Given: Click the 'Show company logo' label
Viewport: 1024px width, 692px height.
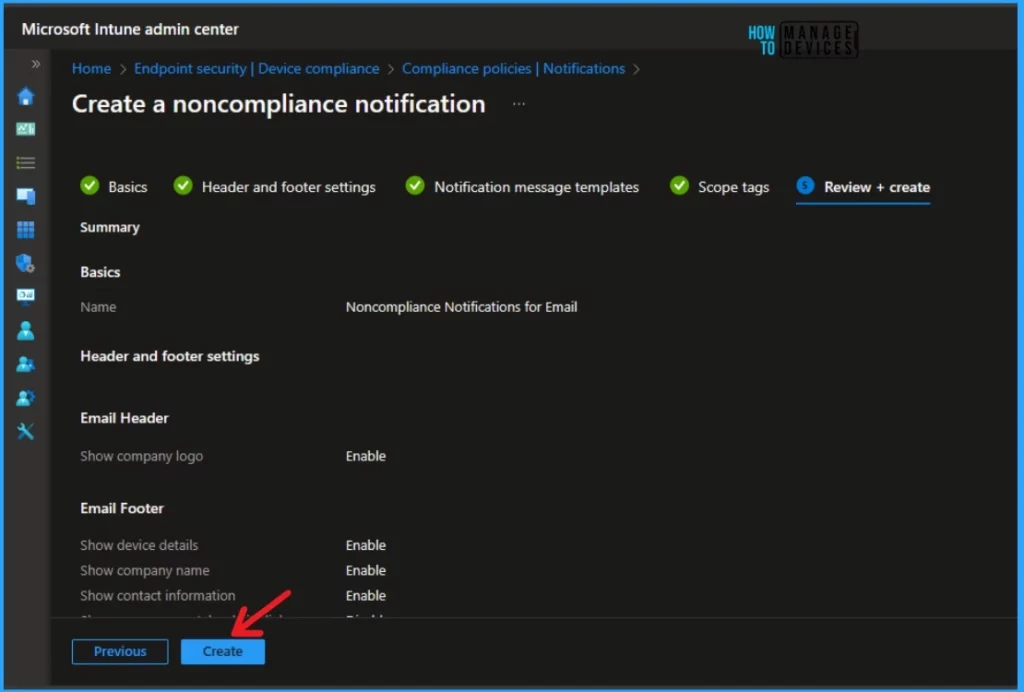Looking at the screenshot, I should [142, 456].
